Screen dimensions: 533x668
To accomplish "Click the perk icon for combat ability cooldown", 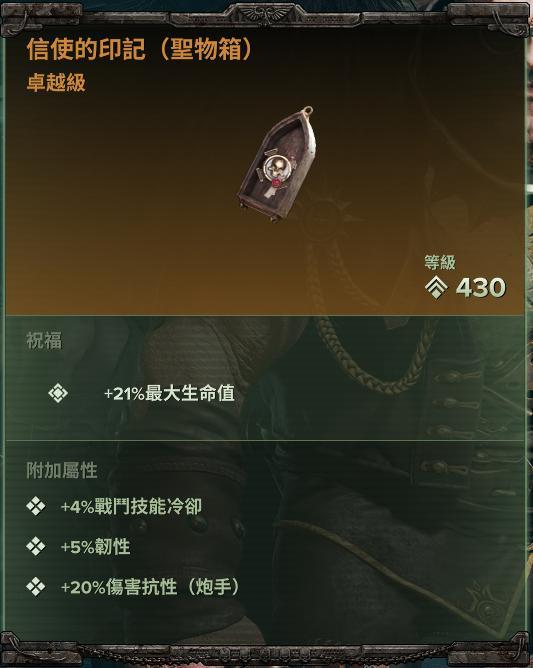I will [36, 506].
